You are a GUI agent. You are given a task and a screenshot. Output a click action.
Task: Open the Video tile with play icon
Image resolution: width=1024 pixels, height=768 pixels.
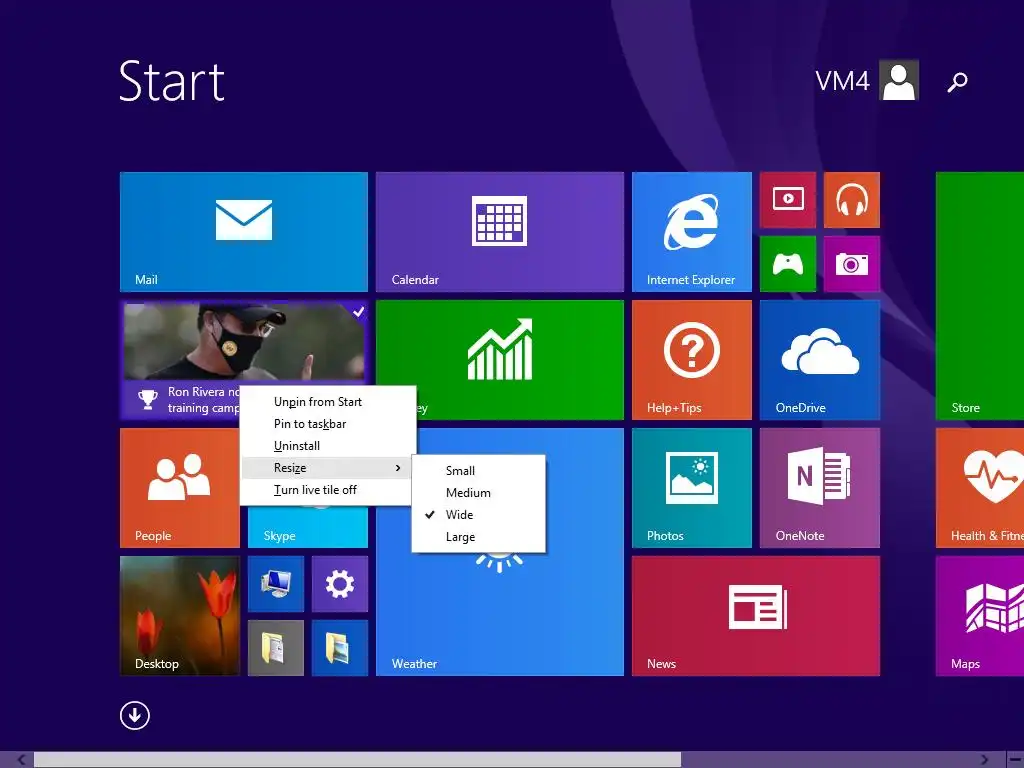pyautogui.click(x=788, y=200)
